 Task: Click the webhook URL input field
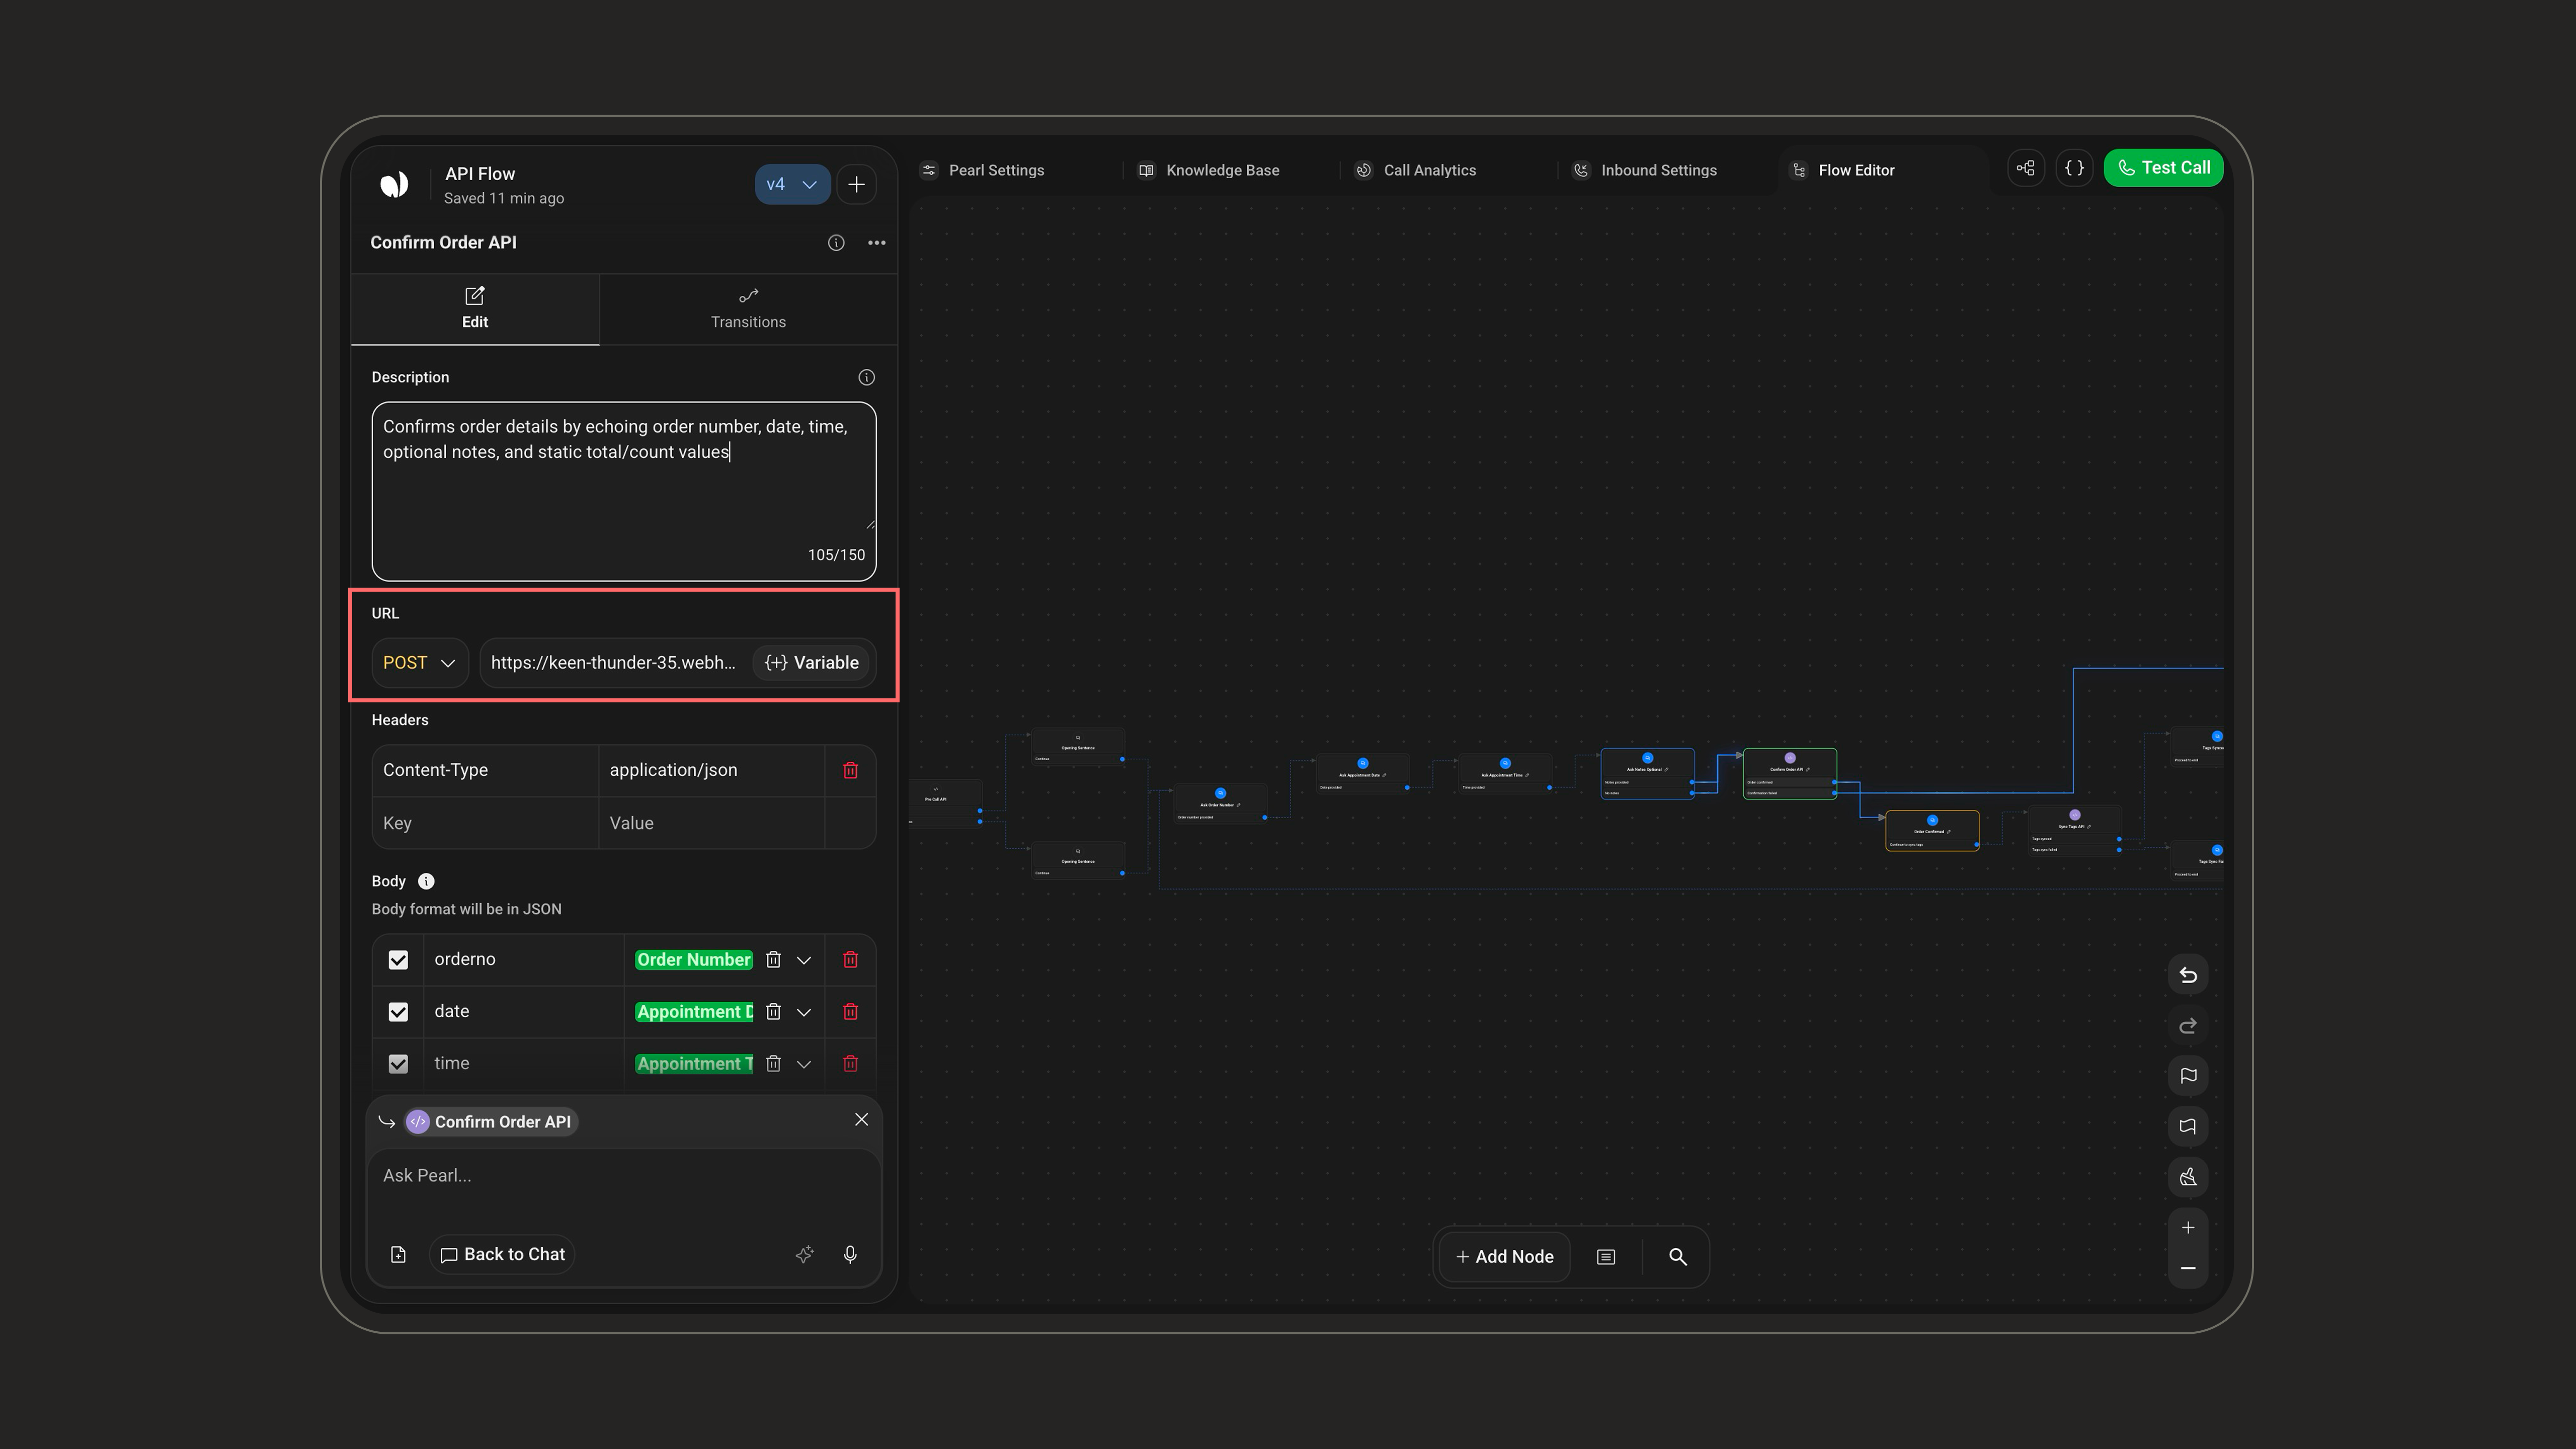coord(614,663)
